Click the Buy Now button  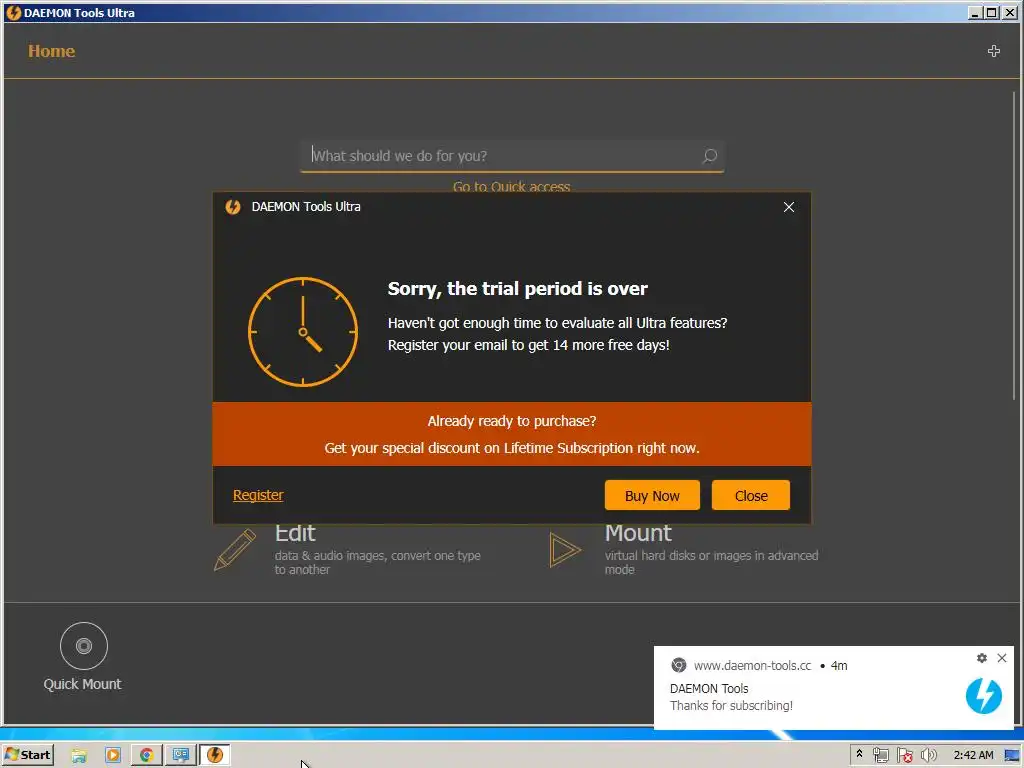point(652,495)
